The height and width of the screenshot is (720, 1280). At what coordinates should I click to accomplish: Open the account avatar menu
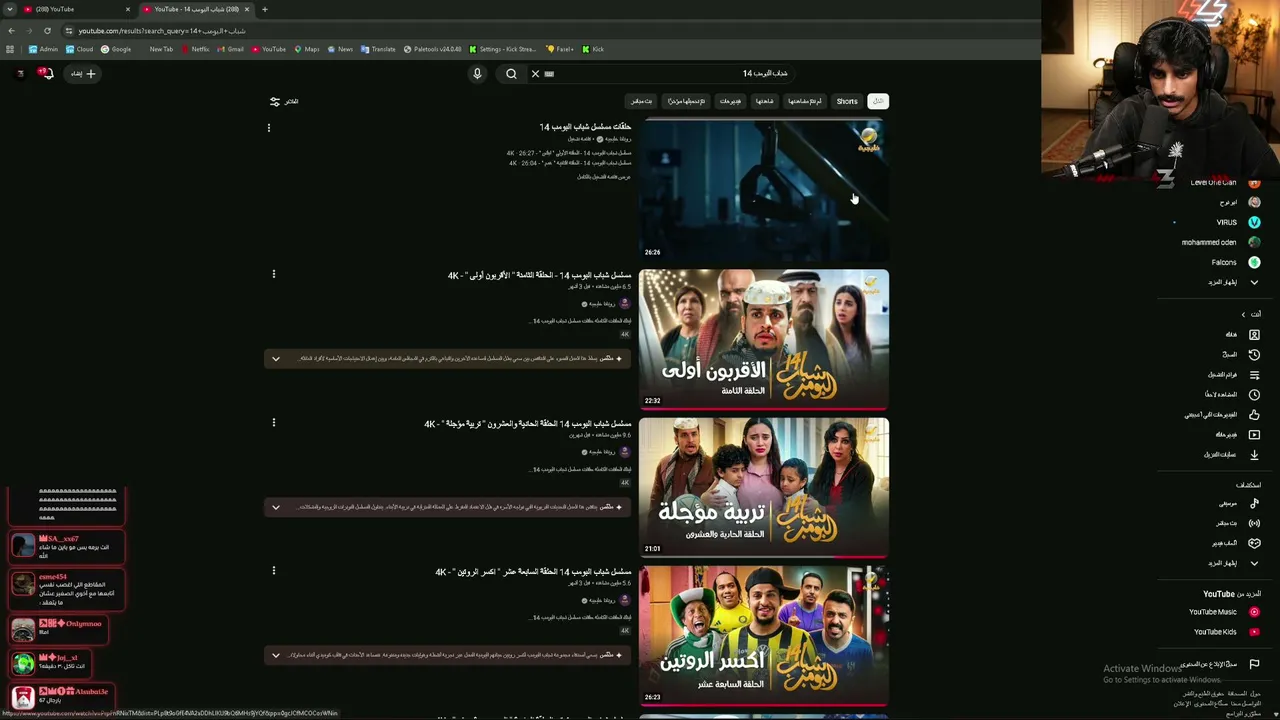[20, 73]
